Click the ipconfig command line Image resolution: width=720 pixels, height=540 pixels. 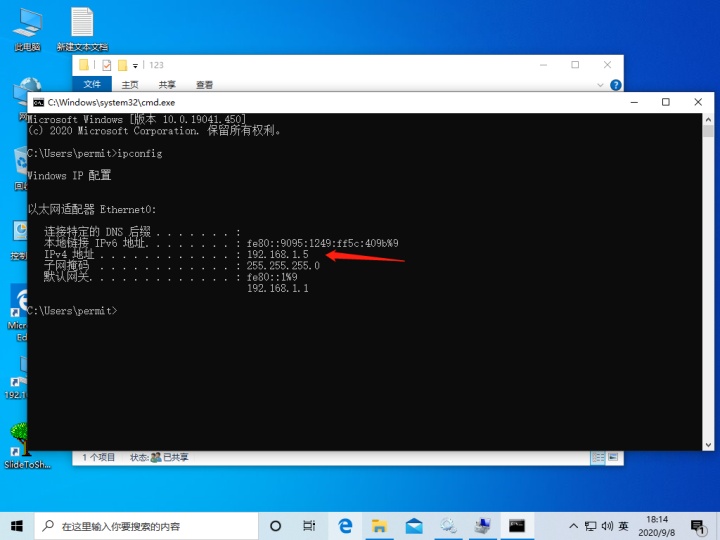click(95, 153)
